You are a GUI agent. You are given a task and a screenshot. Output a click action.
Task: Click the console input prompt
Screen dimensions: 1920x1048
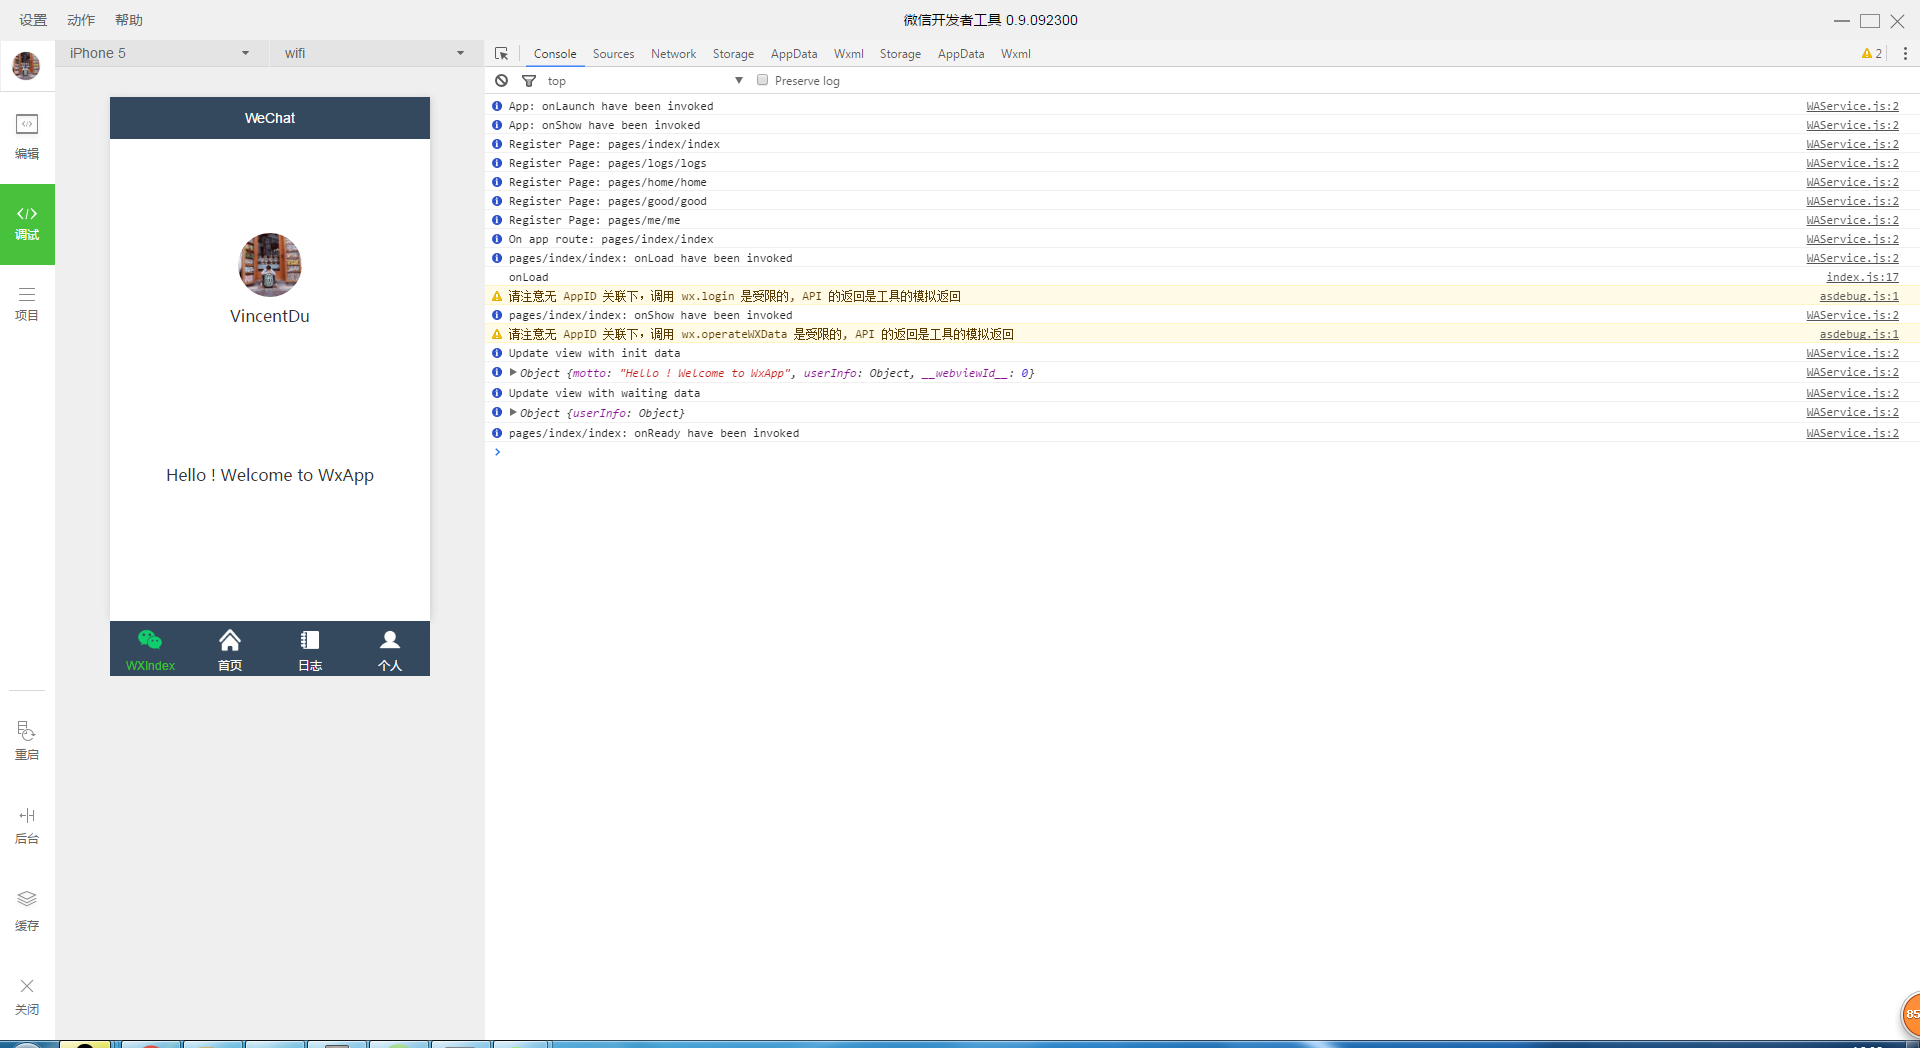point(1200,452)
